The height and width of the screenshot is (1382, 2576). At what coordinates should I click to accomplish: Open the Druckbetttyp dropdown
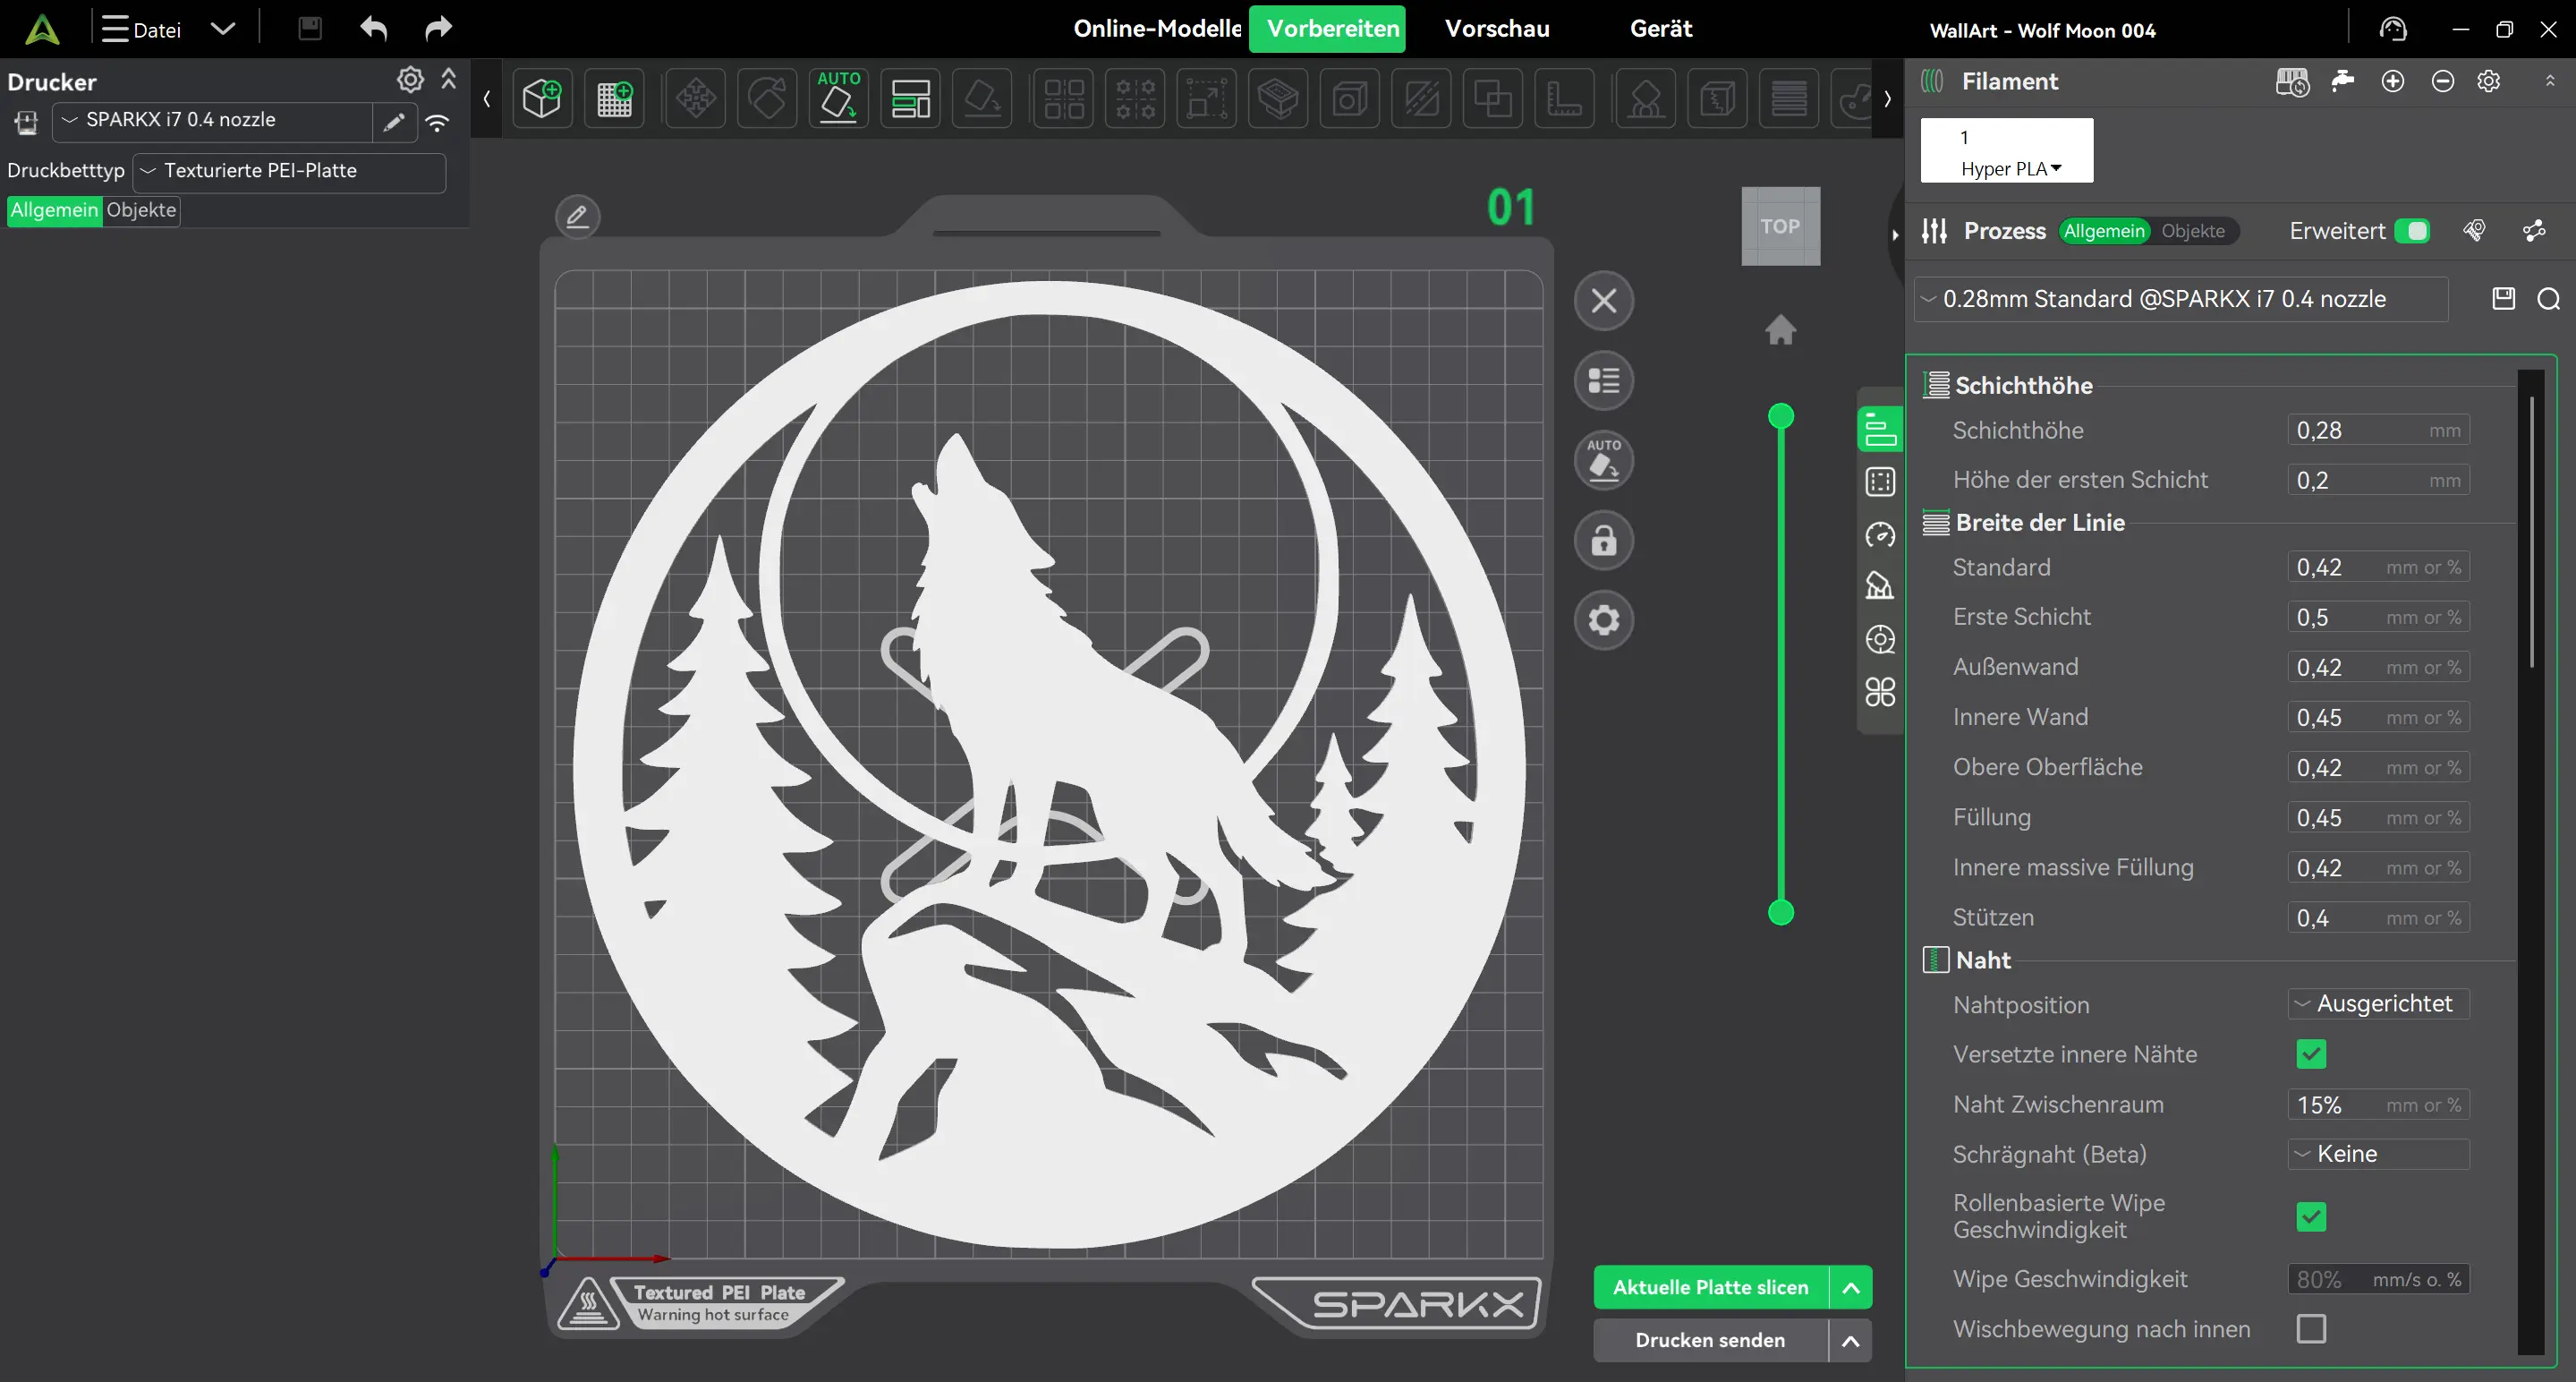289,171
